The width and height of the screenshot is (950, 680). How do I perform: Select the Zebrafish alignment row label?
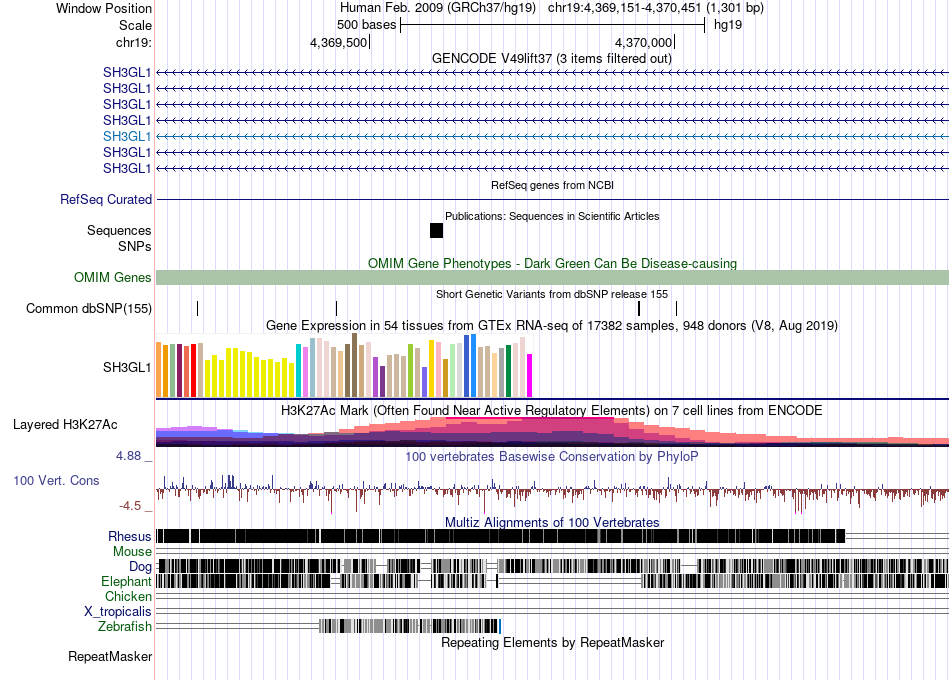click(125, 626)
